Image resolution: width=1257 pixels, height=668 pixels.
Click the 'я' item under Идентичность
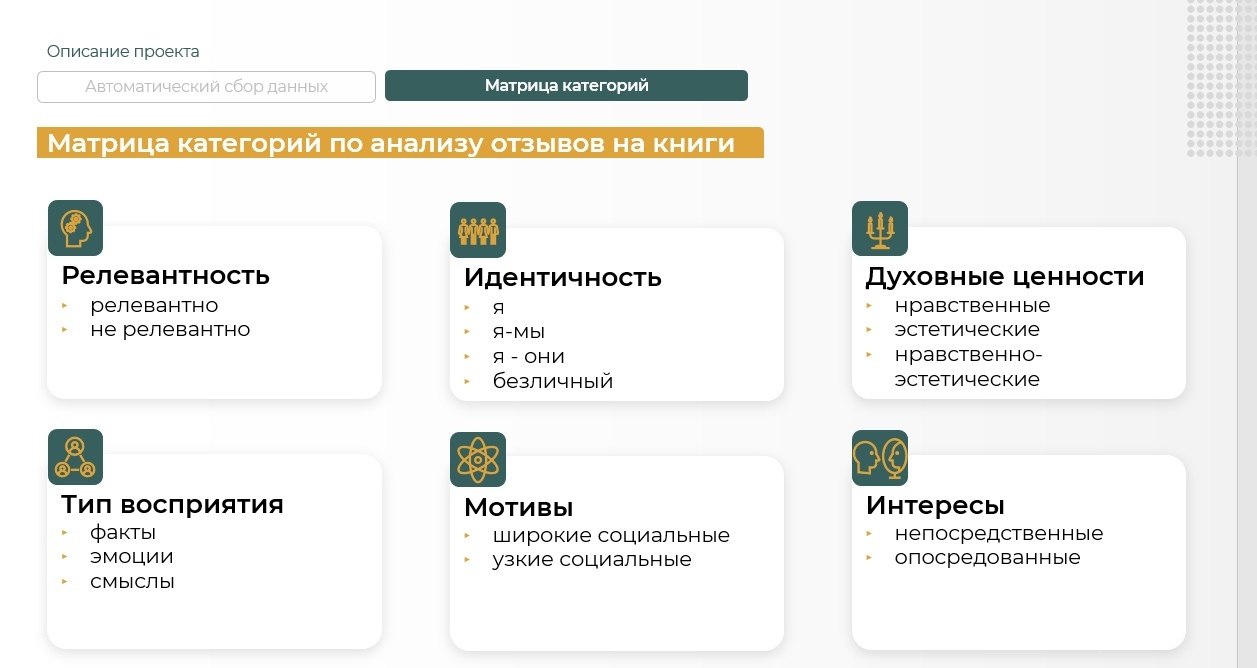coord(499,309)
